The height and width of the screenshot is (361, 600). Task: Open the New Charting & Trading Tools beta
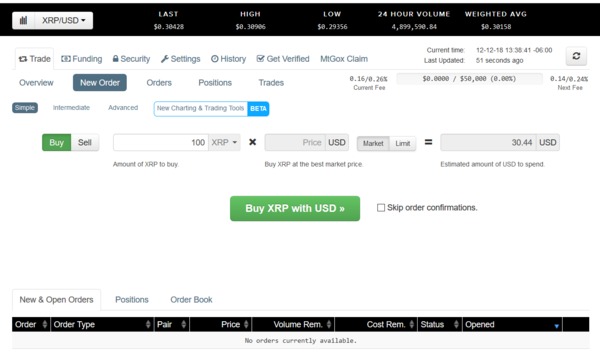pos(211,109)
